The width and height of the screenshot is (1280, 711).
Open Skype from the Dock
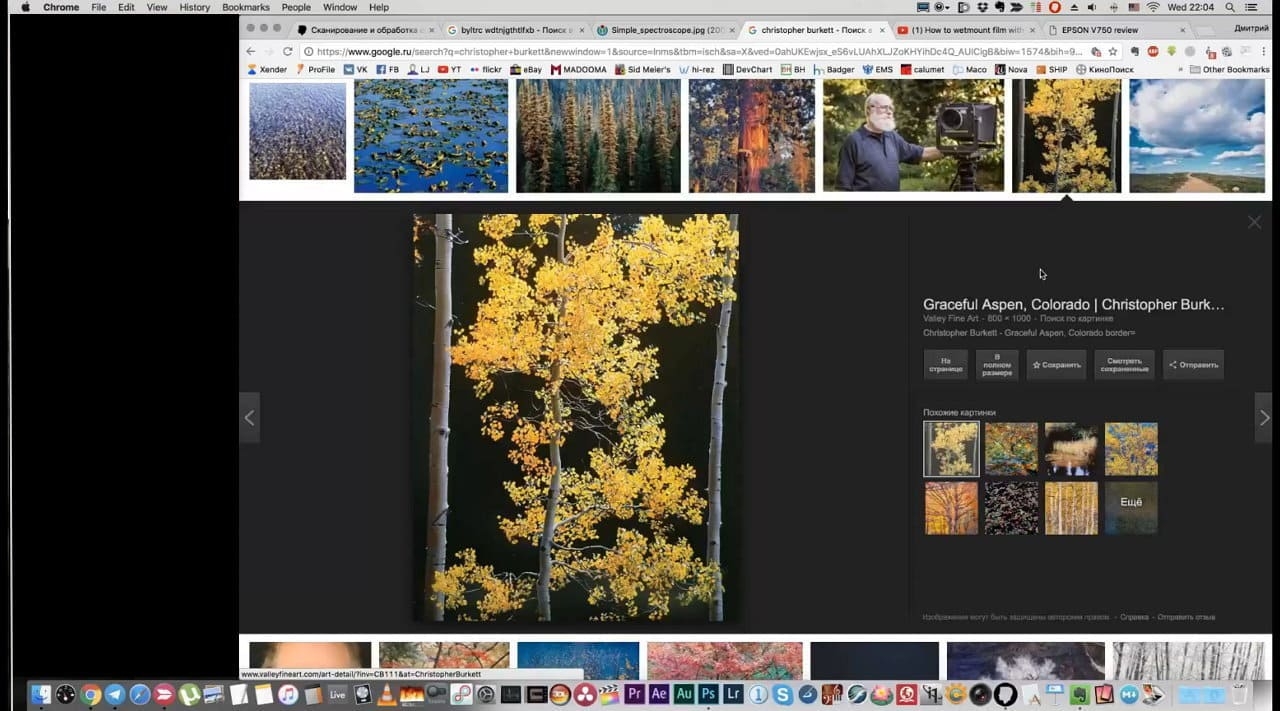pyautogui.click(x=783, y=693)
